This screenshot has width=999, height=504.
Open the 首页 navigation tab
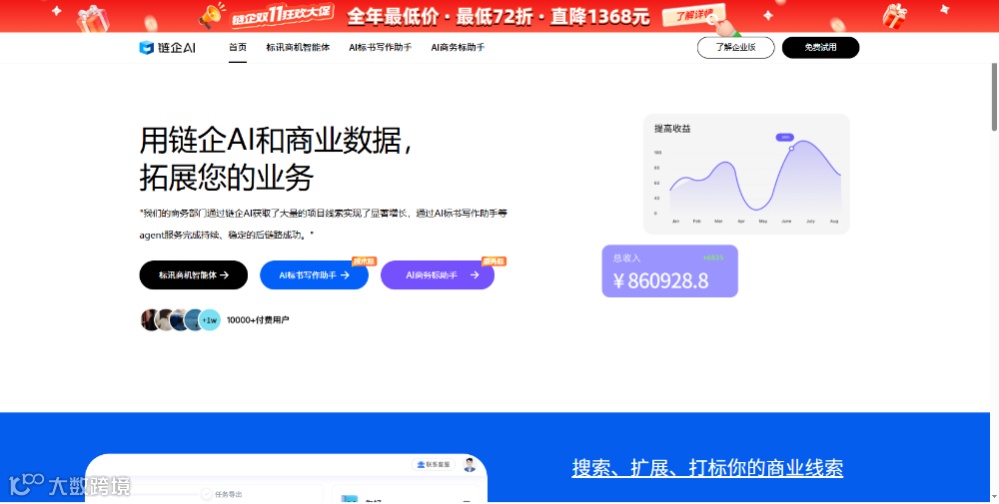click(x=238, y=47)
